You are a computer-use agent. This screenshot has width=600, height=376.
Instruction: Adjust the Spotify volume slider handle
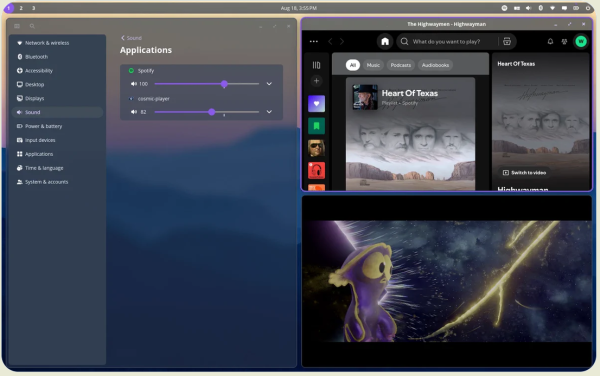click(224, 84)
